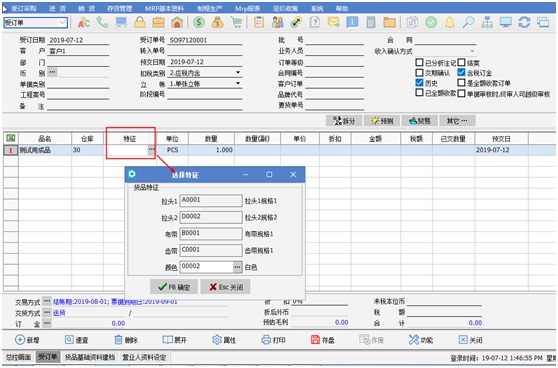This screenshot has height=368, width=558.
Task: Click the 拉头1 input field
Action: point(211,200)
